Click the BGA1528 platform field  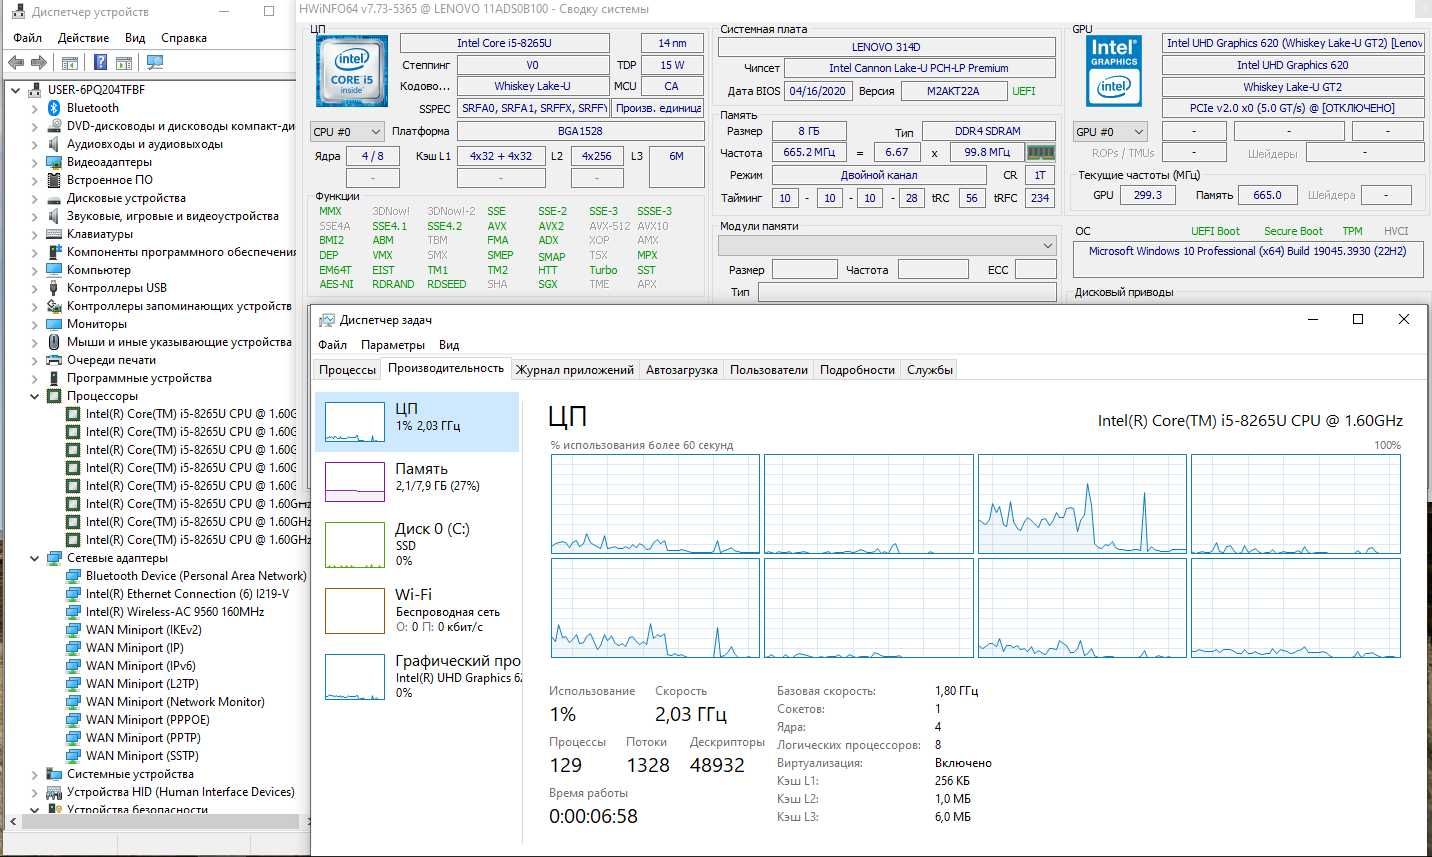pyautogui.click(x=580, y=131)
